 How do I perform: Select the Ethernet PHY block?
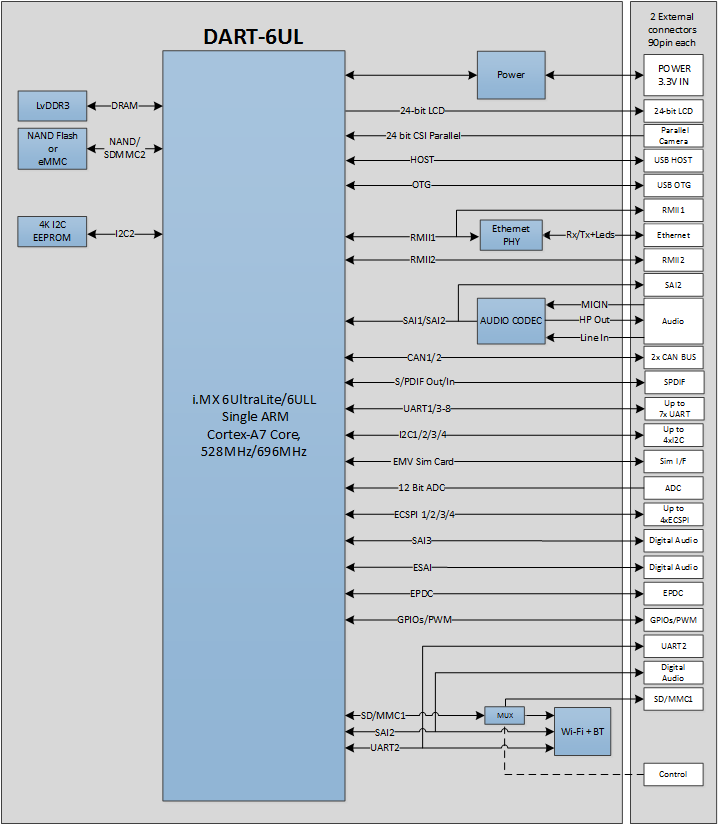pos(511,235)
